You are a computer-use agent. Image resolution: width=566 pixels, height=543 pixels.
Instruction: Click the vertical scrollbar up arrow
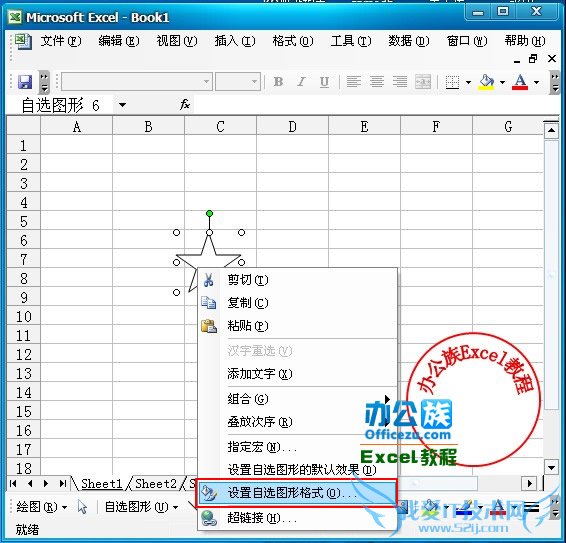551,131
